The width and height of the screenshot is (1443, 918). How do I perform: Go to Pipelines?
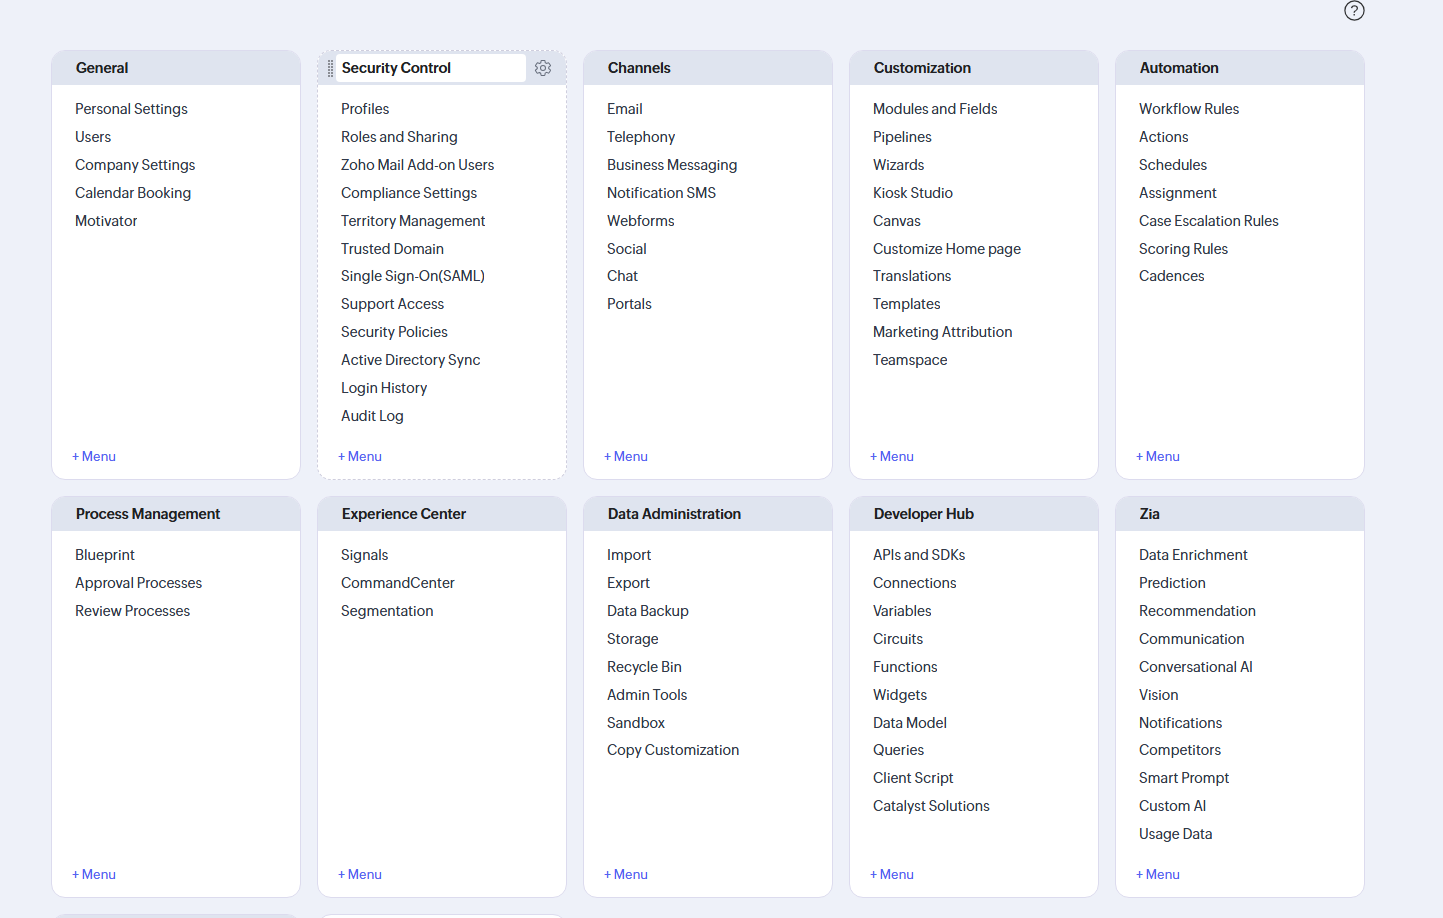pyautogui.click(x=902, y=137)
